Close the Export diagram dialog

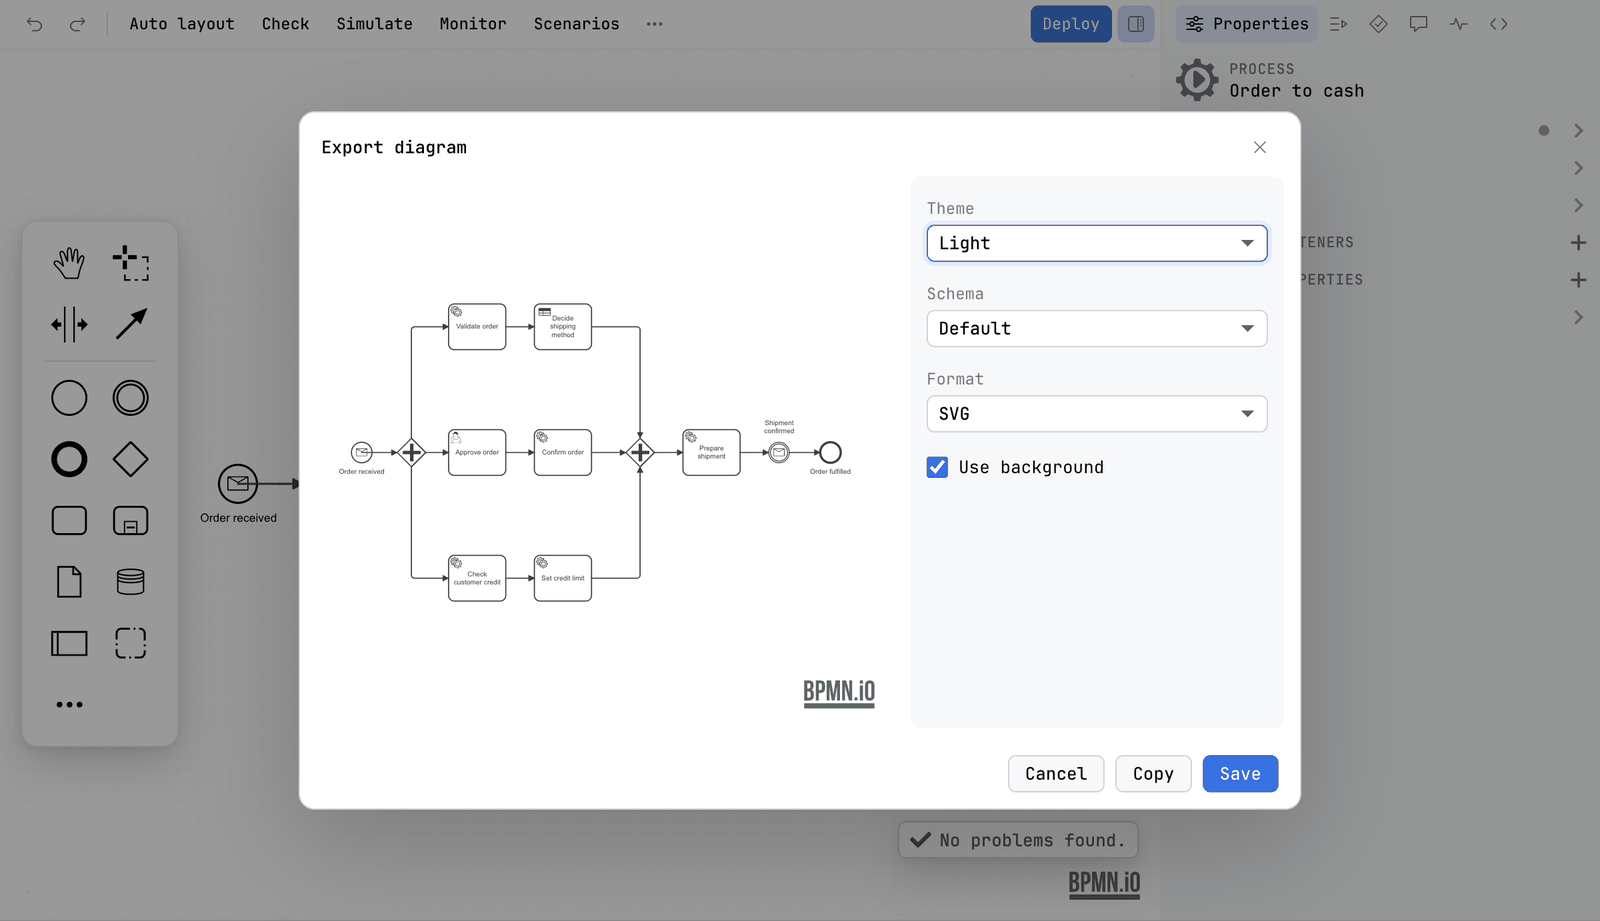1260,148
